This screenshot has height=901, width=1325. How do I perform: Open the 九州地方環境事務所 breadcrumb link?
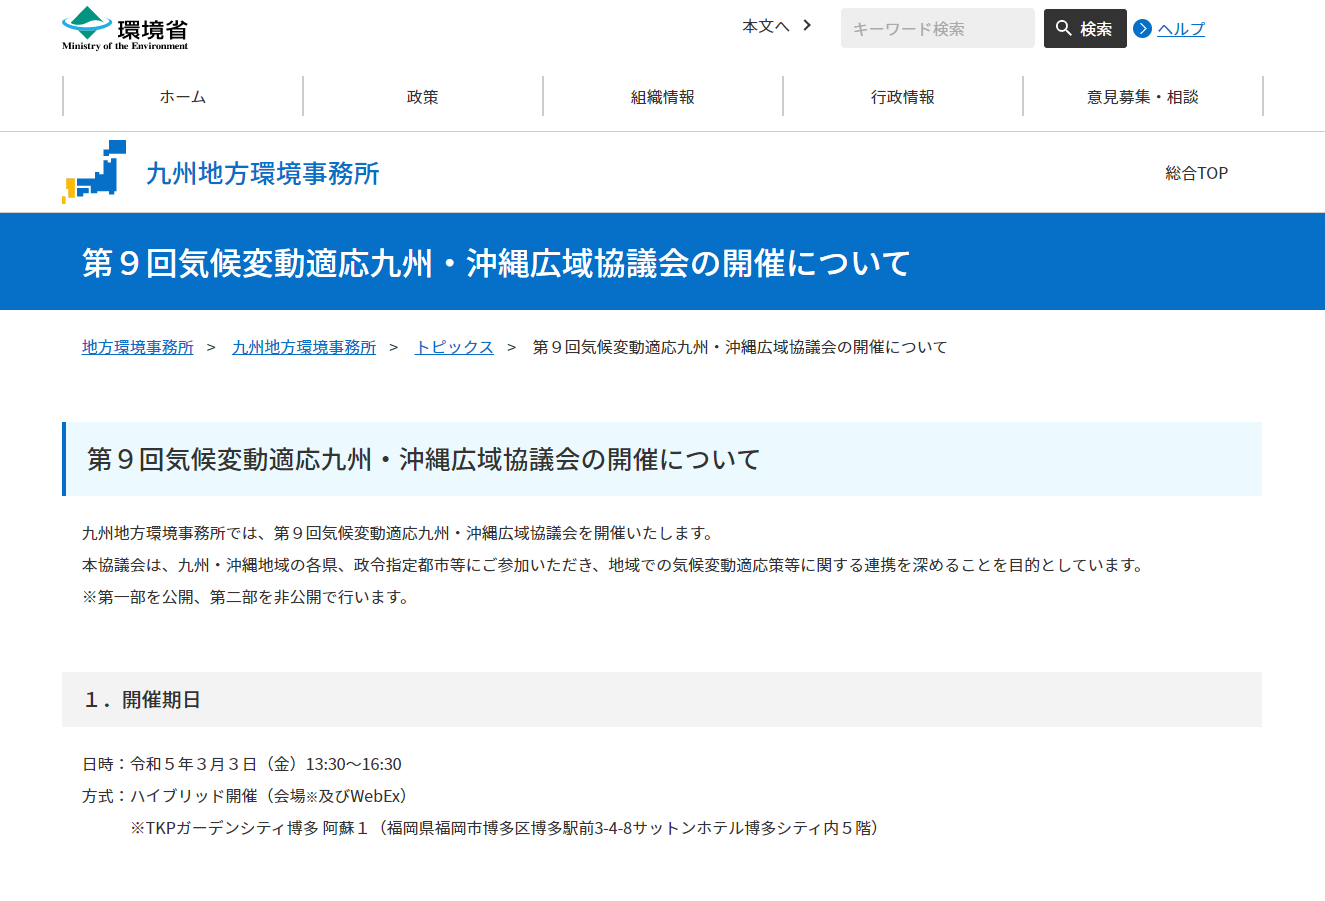pyautogui.click(x=304, y=346)
